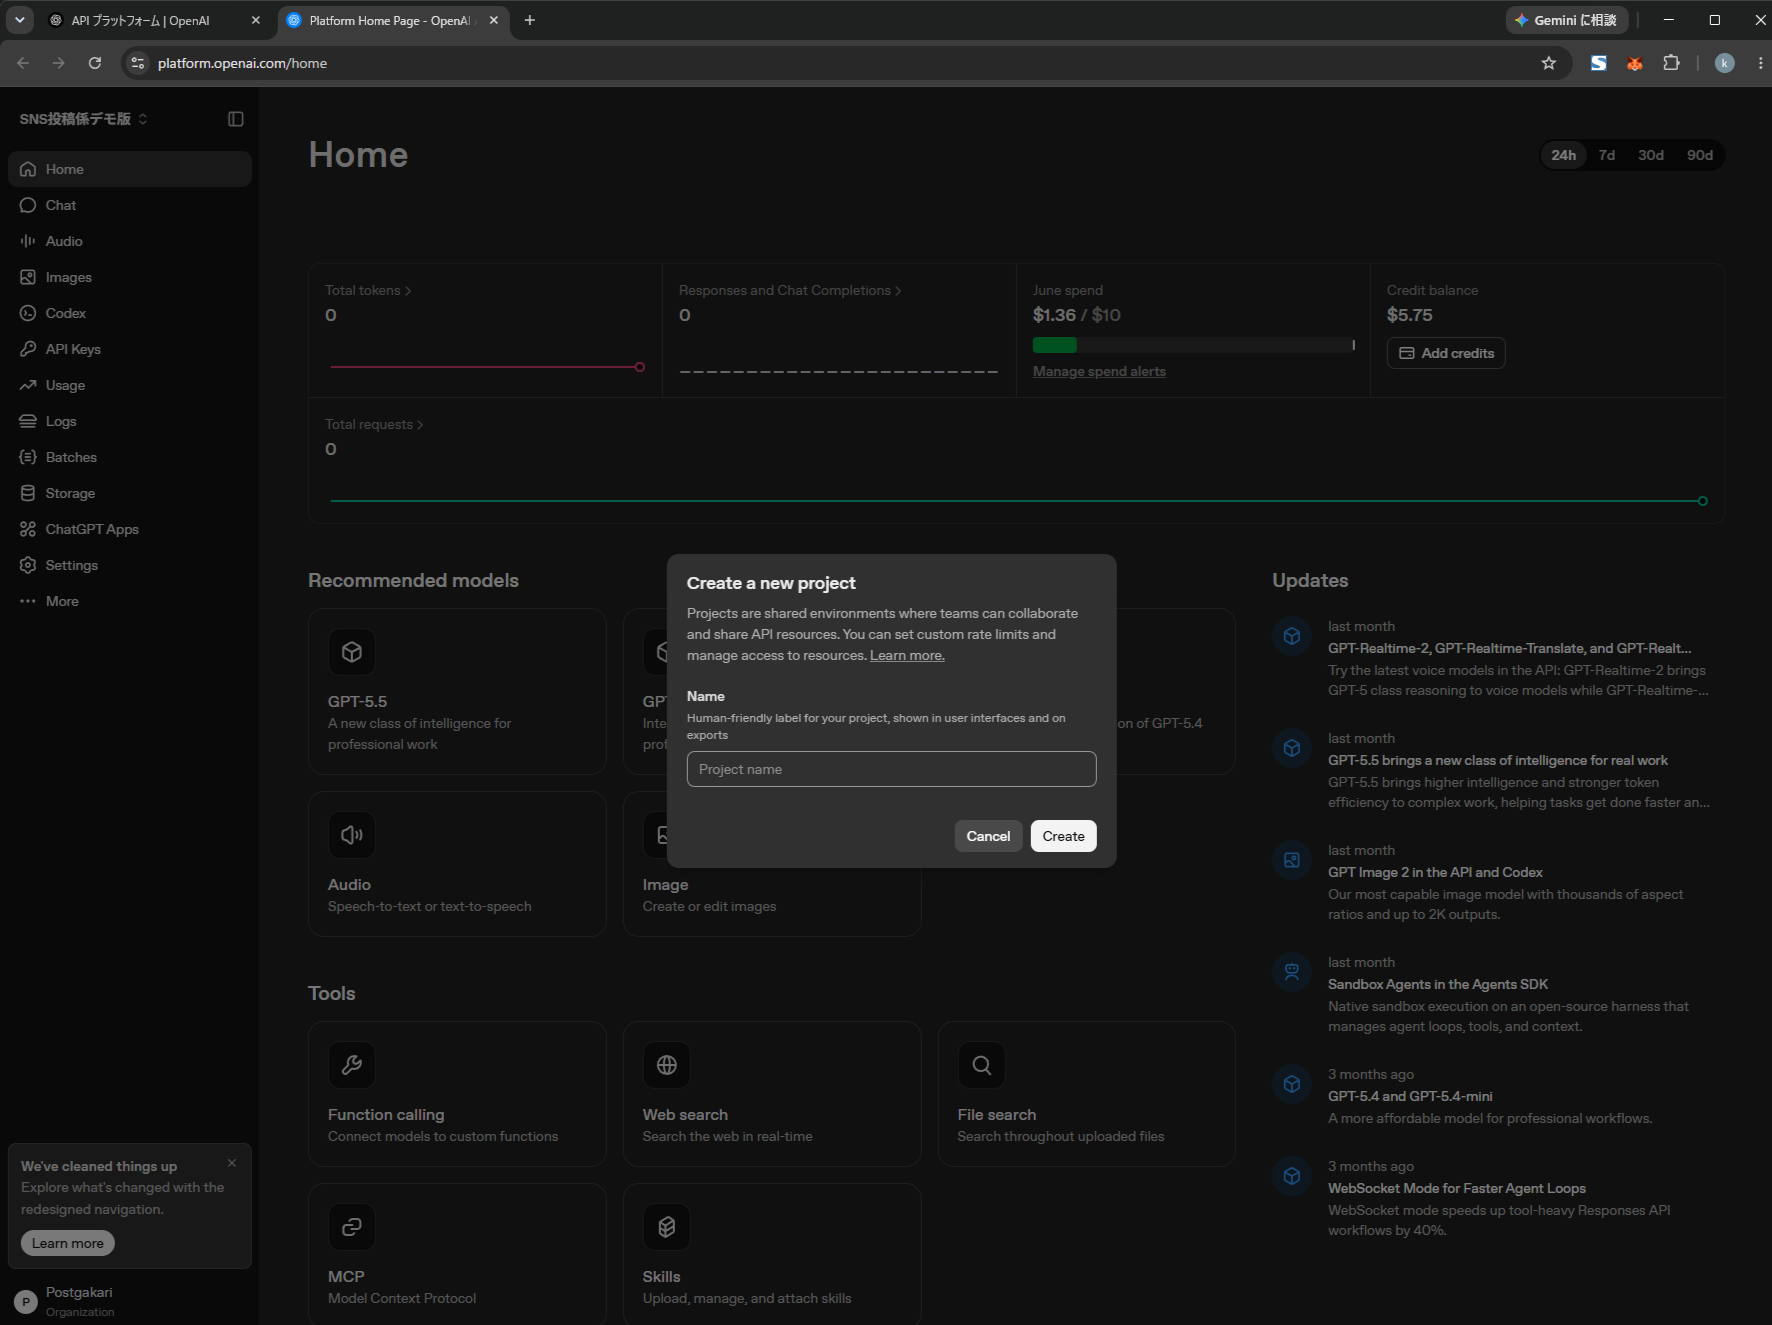This screenshot has height=1325, width=1772.
Task: Open the Usage page
Action: (129, 385)
